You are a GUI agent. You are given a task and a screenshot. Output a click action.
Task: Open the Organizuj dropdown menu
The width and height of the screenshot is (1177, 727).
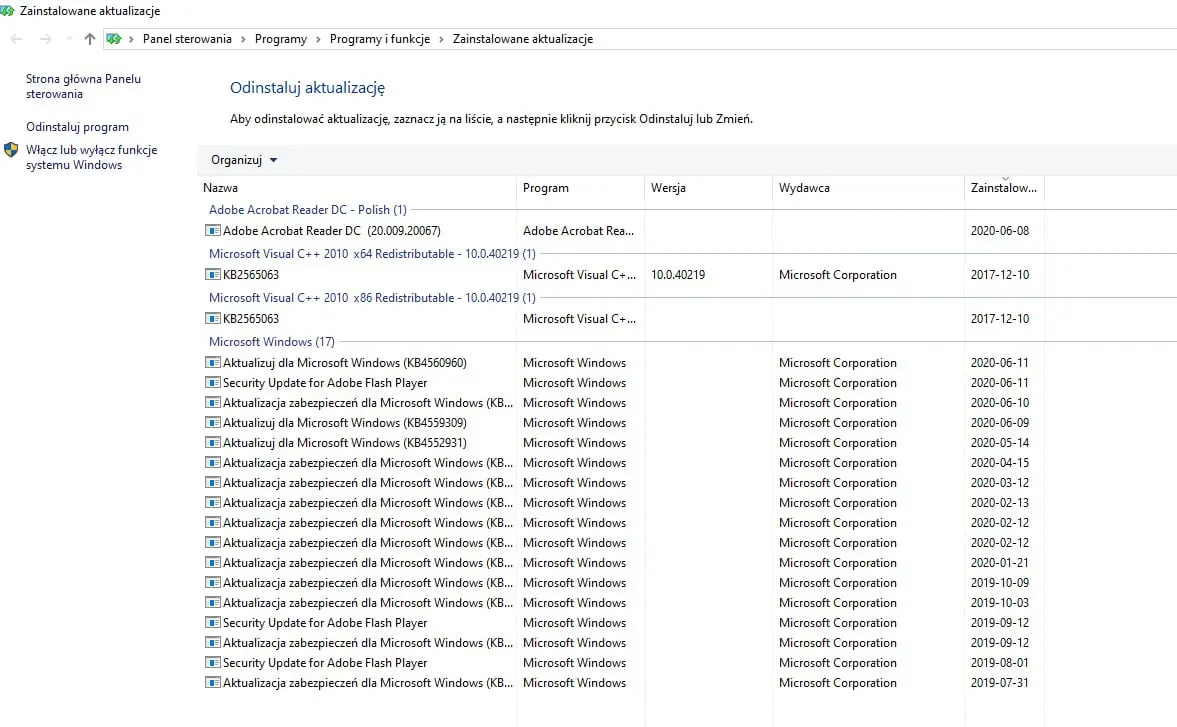(244, 160)
